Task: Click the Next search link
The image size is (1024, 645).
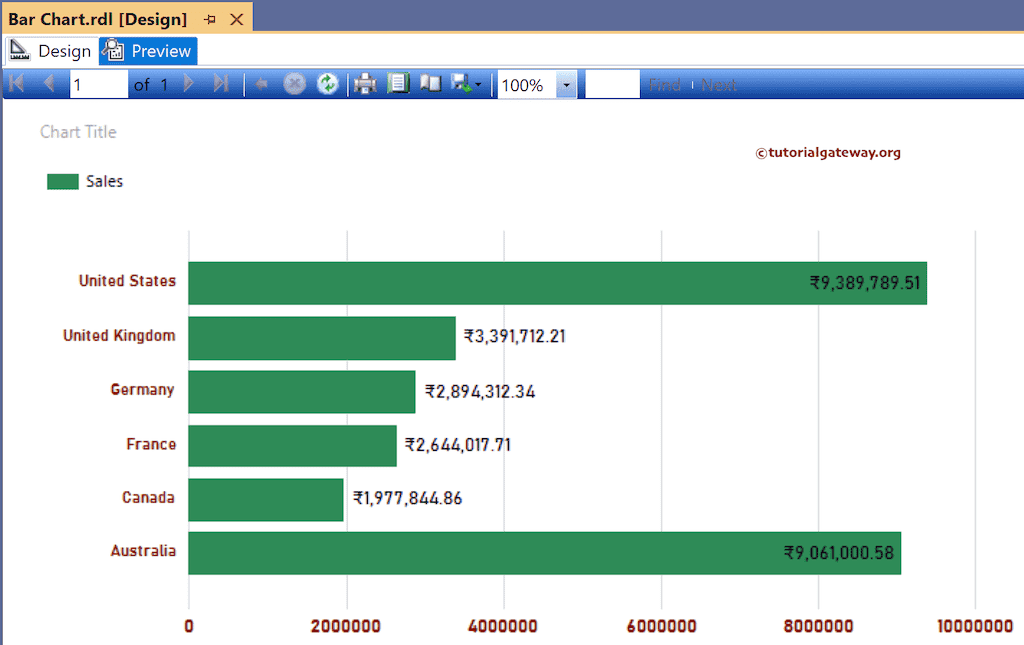Action: point(719,84)
